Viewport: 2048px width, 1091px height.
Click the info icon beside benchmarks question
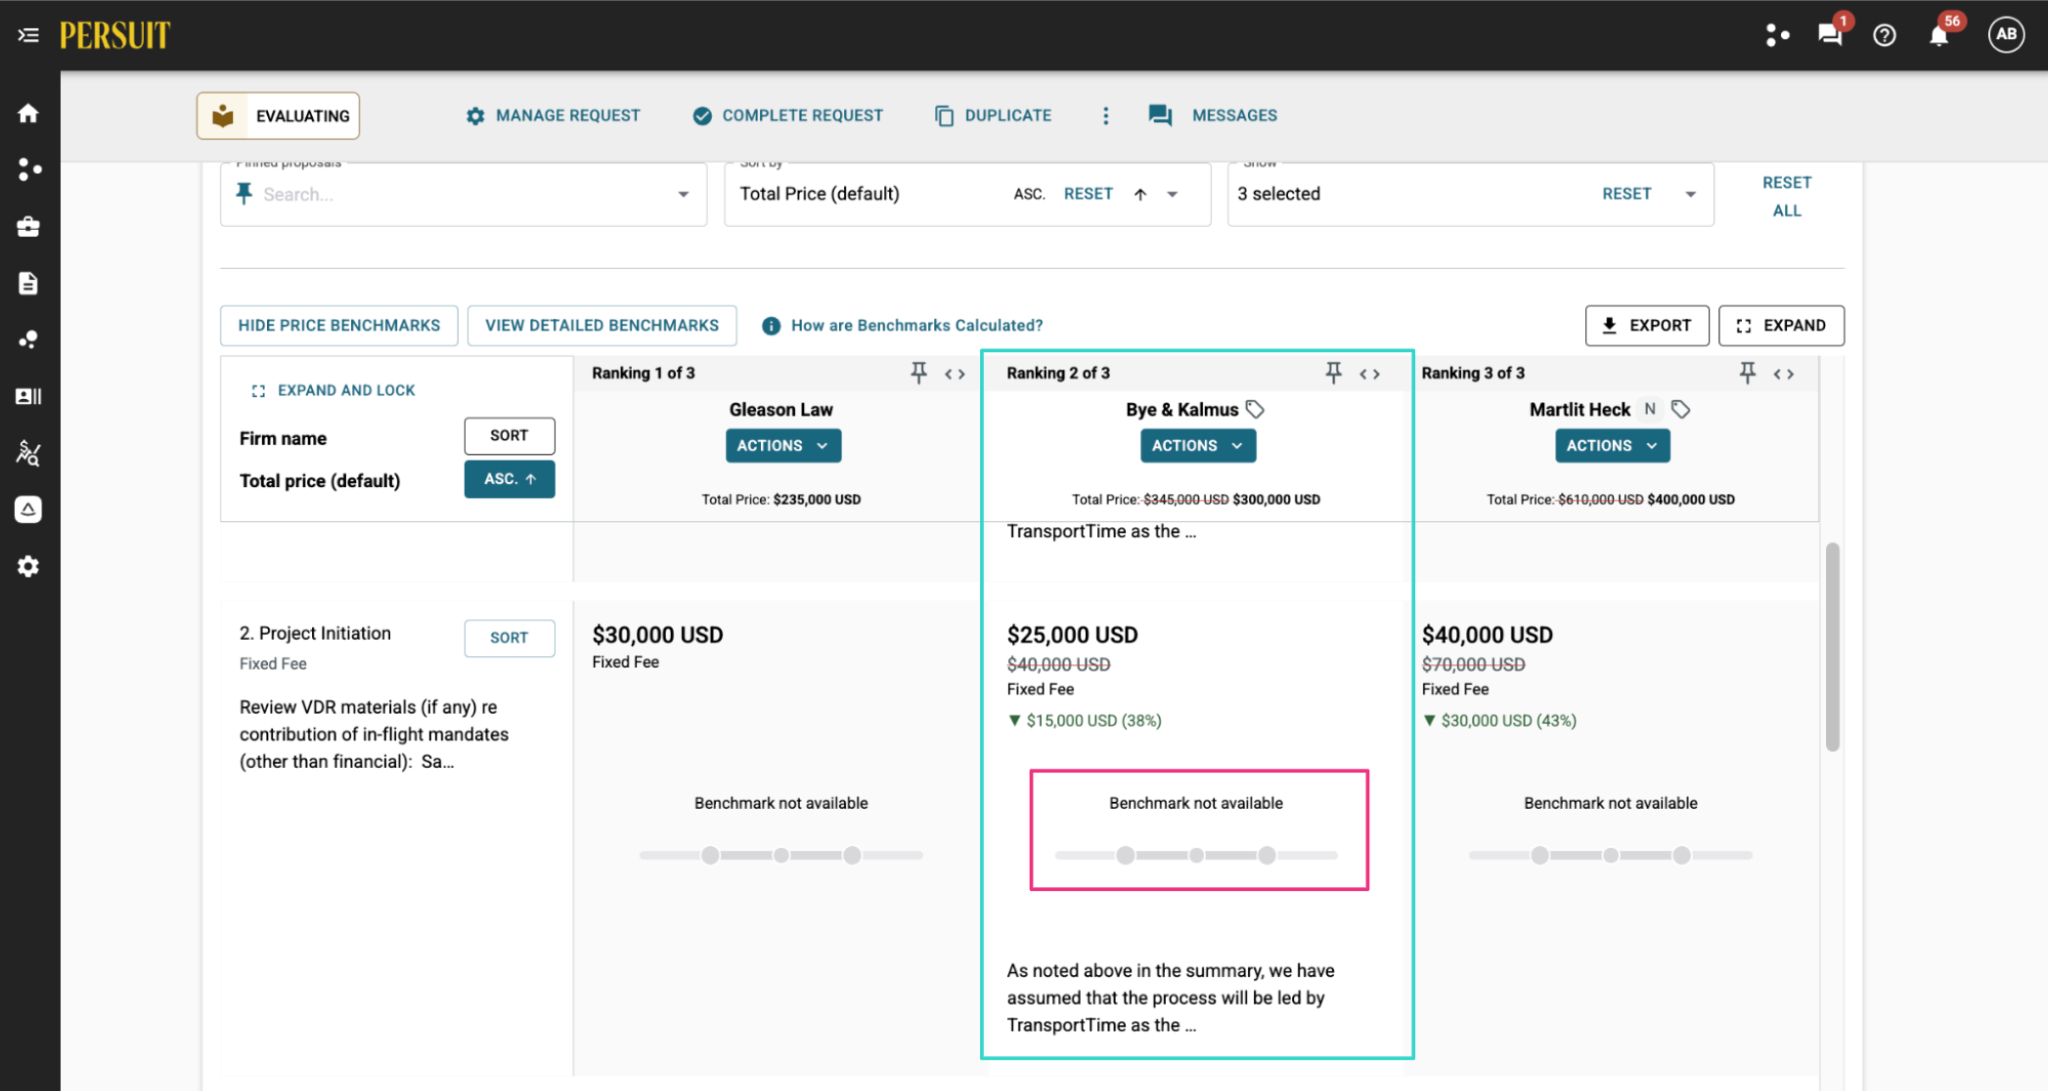771,326
